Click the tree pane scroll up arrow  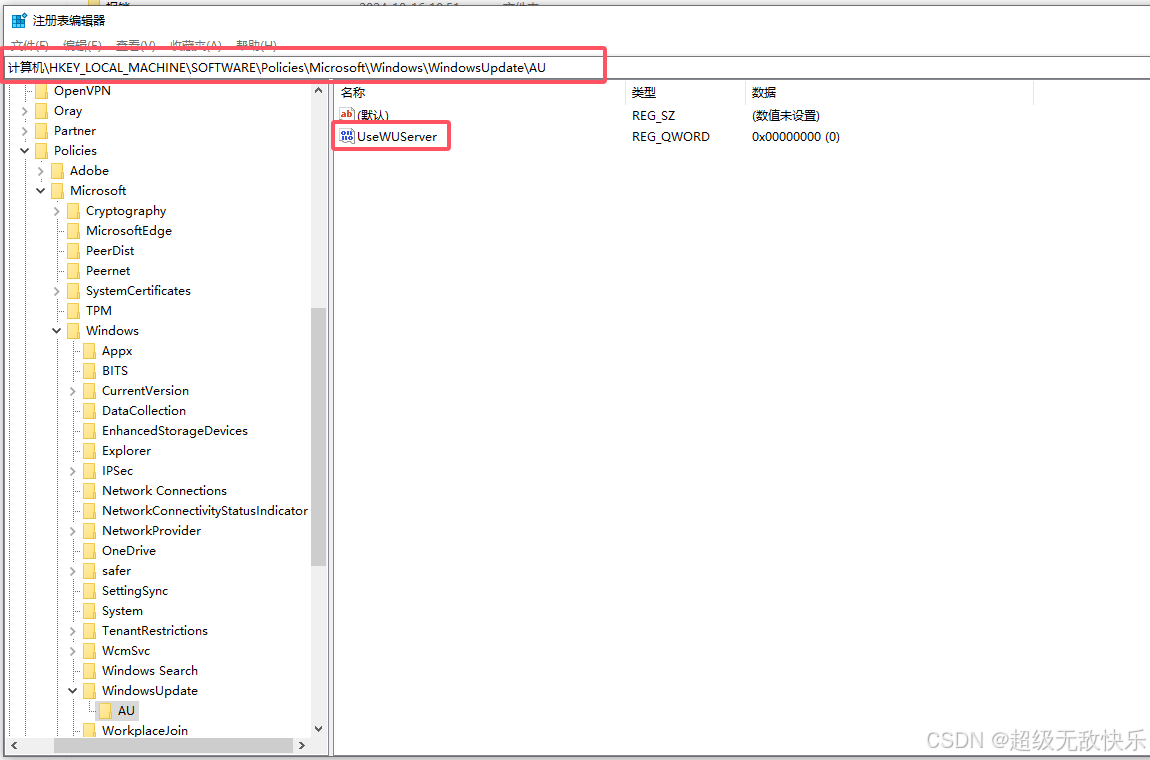point(318,90)
